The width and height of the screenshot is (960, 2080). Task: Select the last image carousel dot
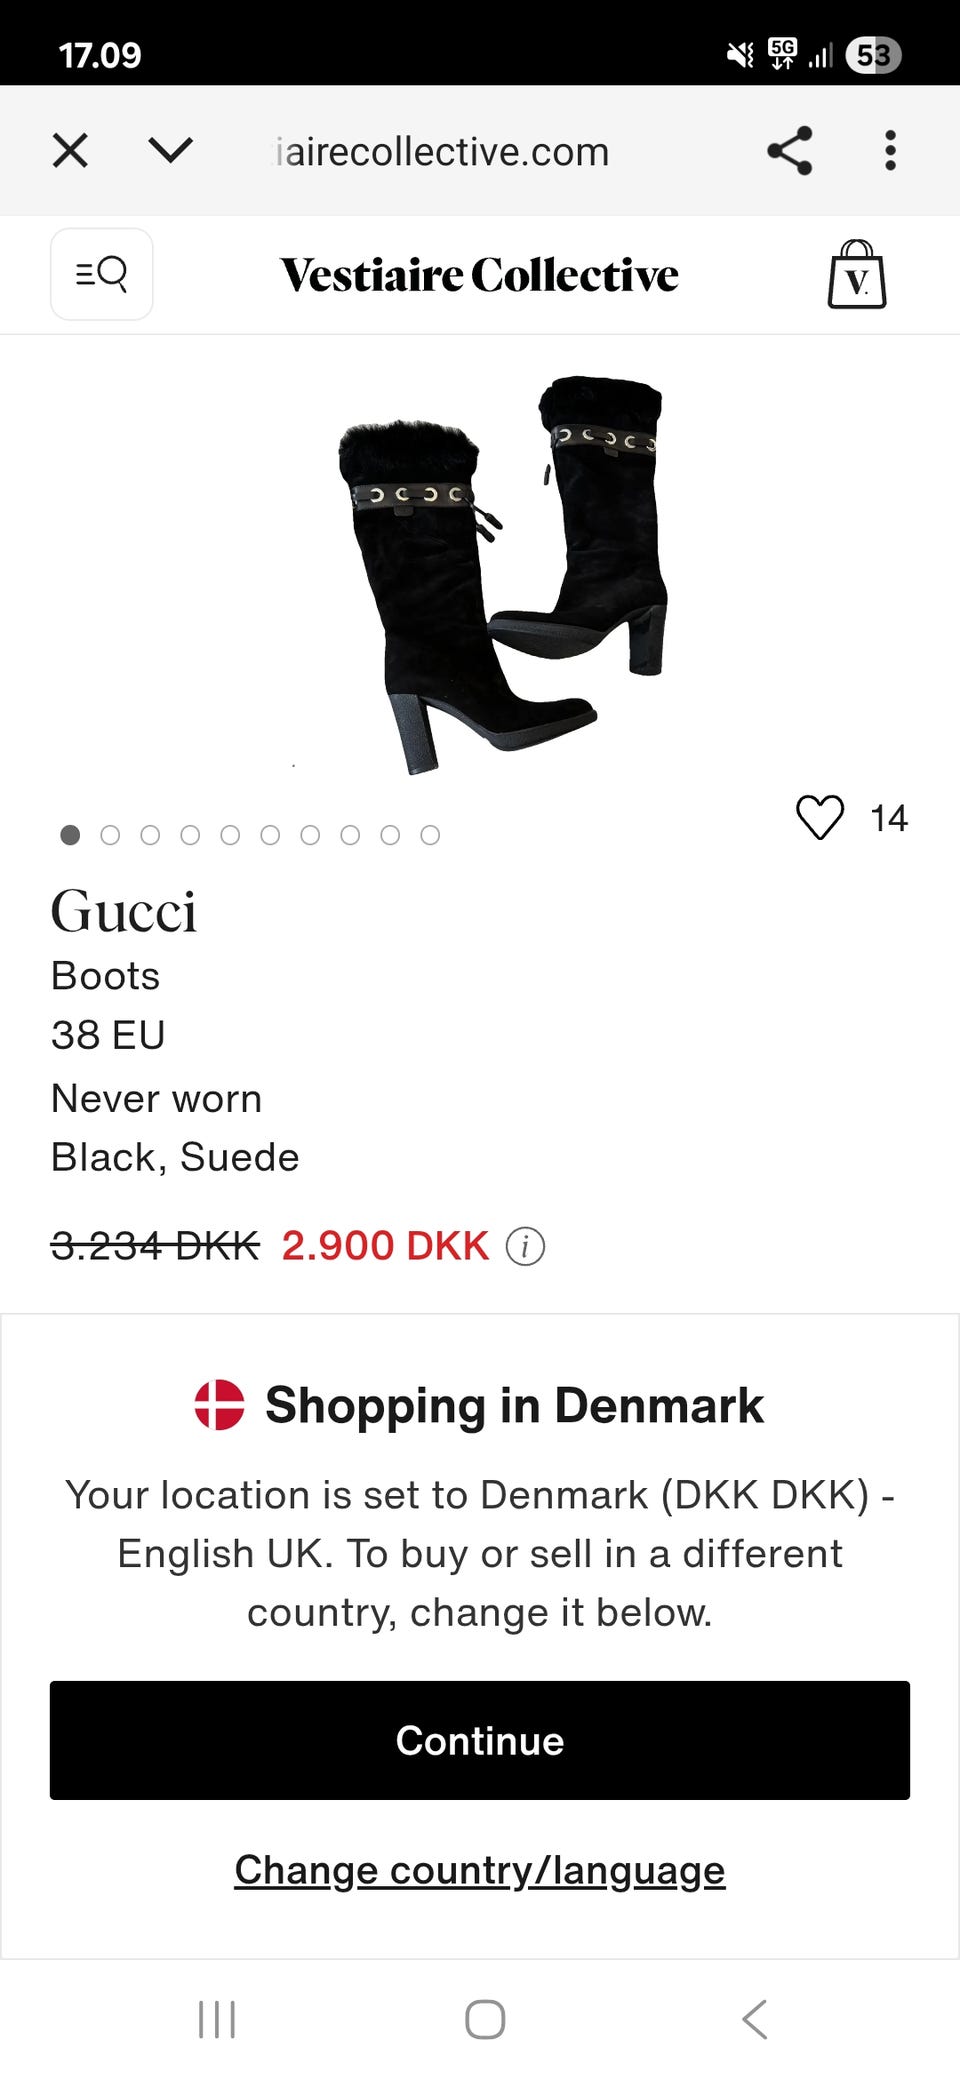click(430, 835)
